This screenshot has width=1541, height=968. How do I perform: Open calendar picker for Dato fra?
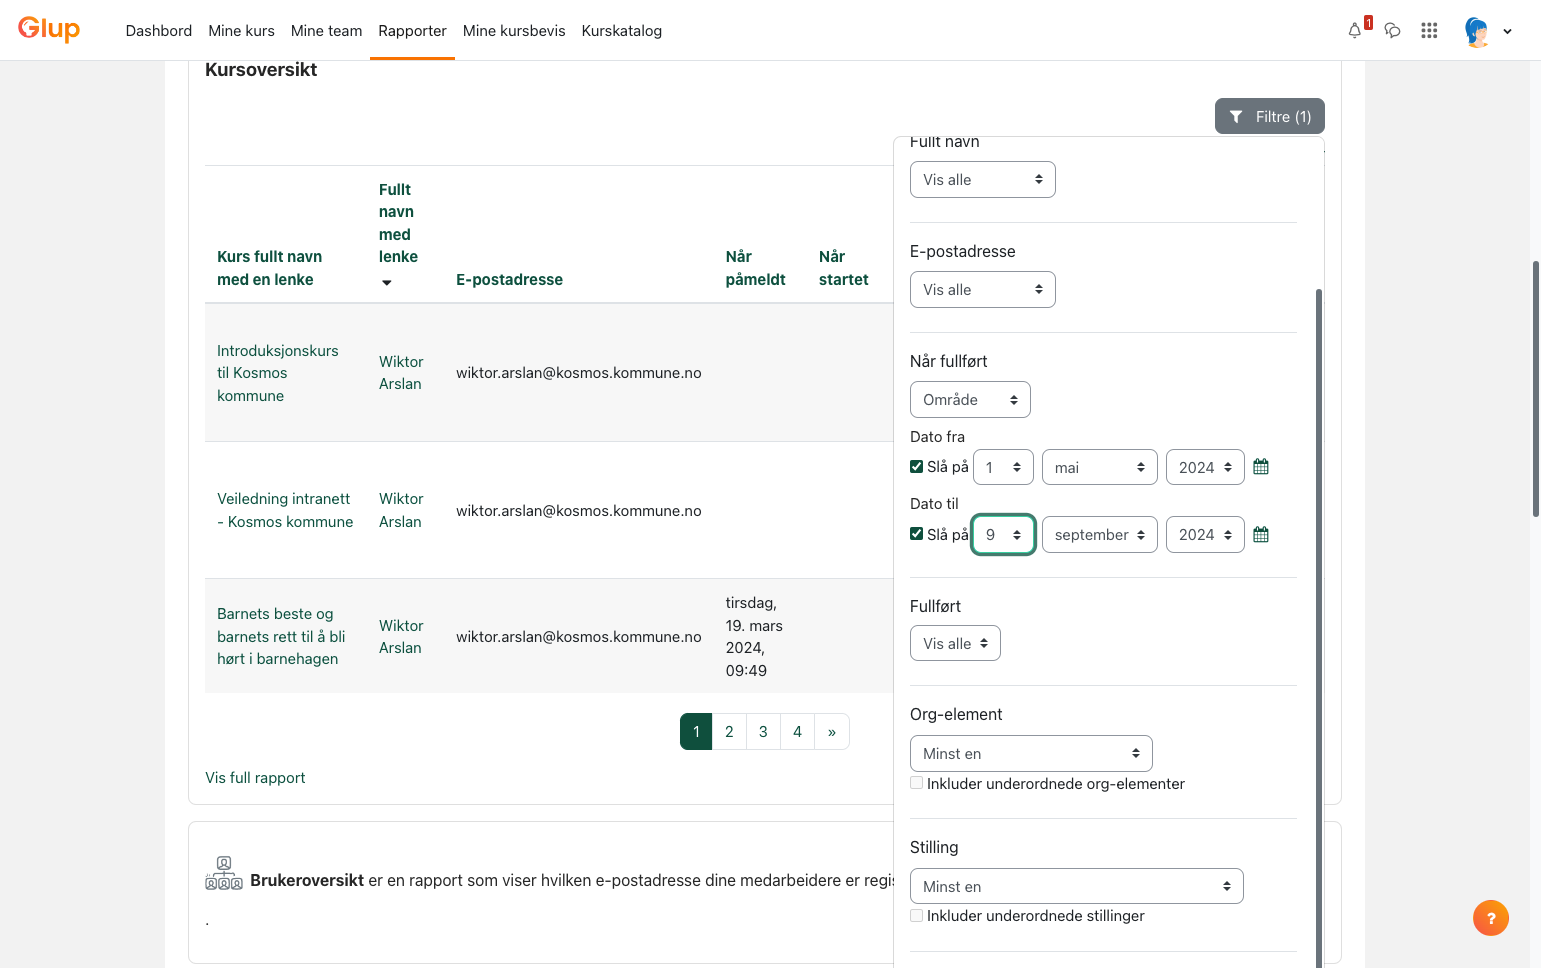coord(1261,467)
